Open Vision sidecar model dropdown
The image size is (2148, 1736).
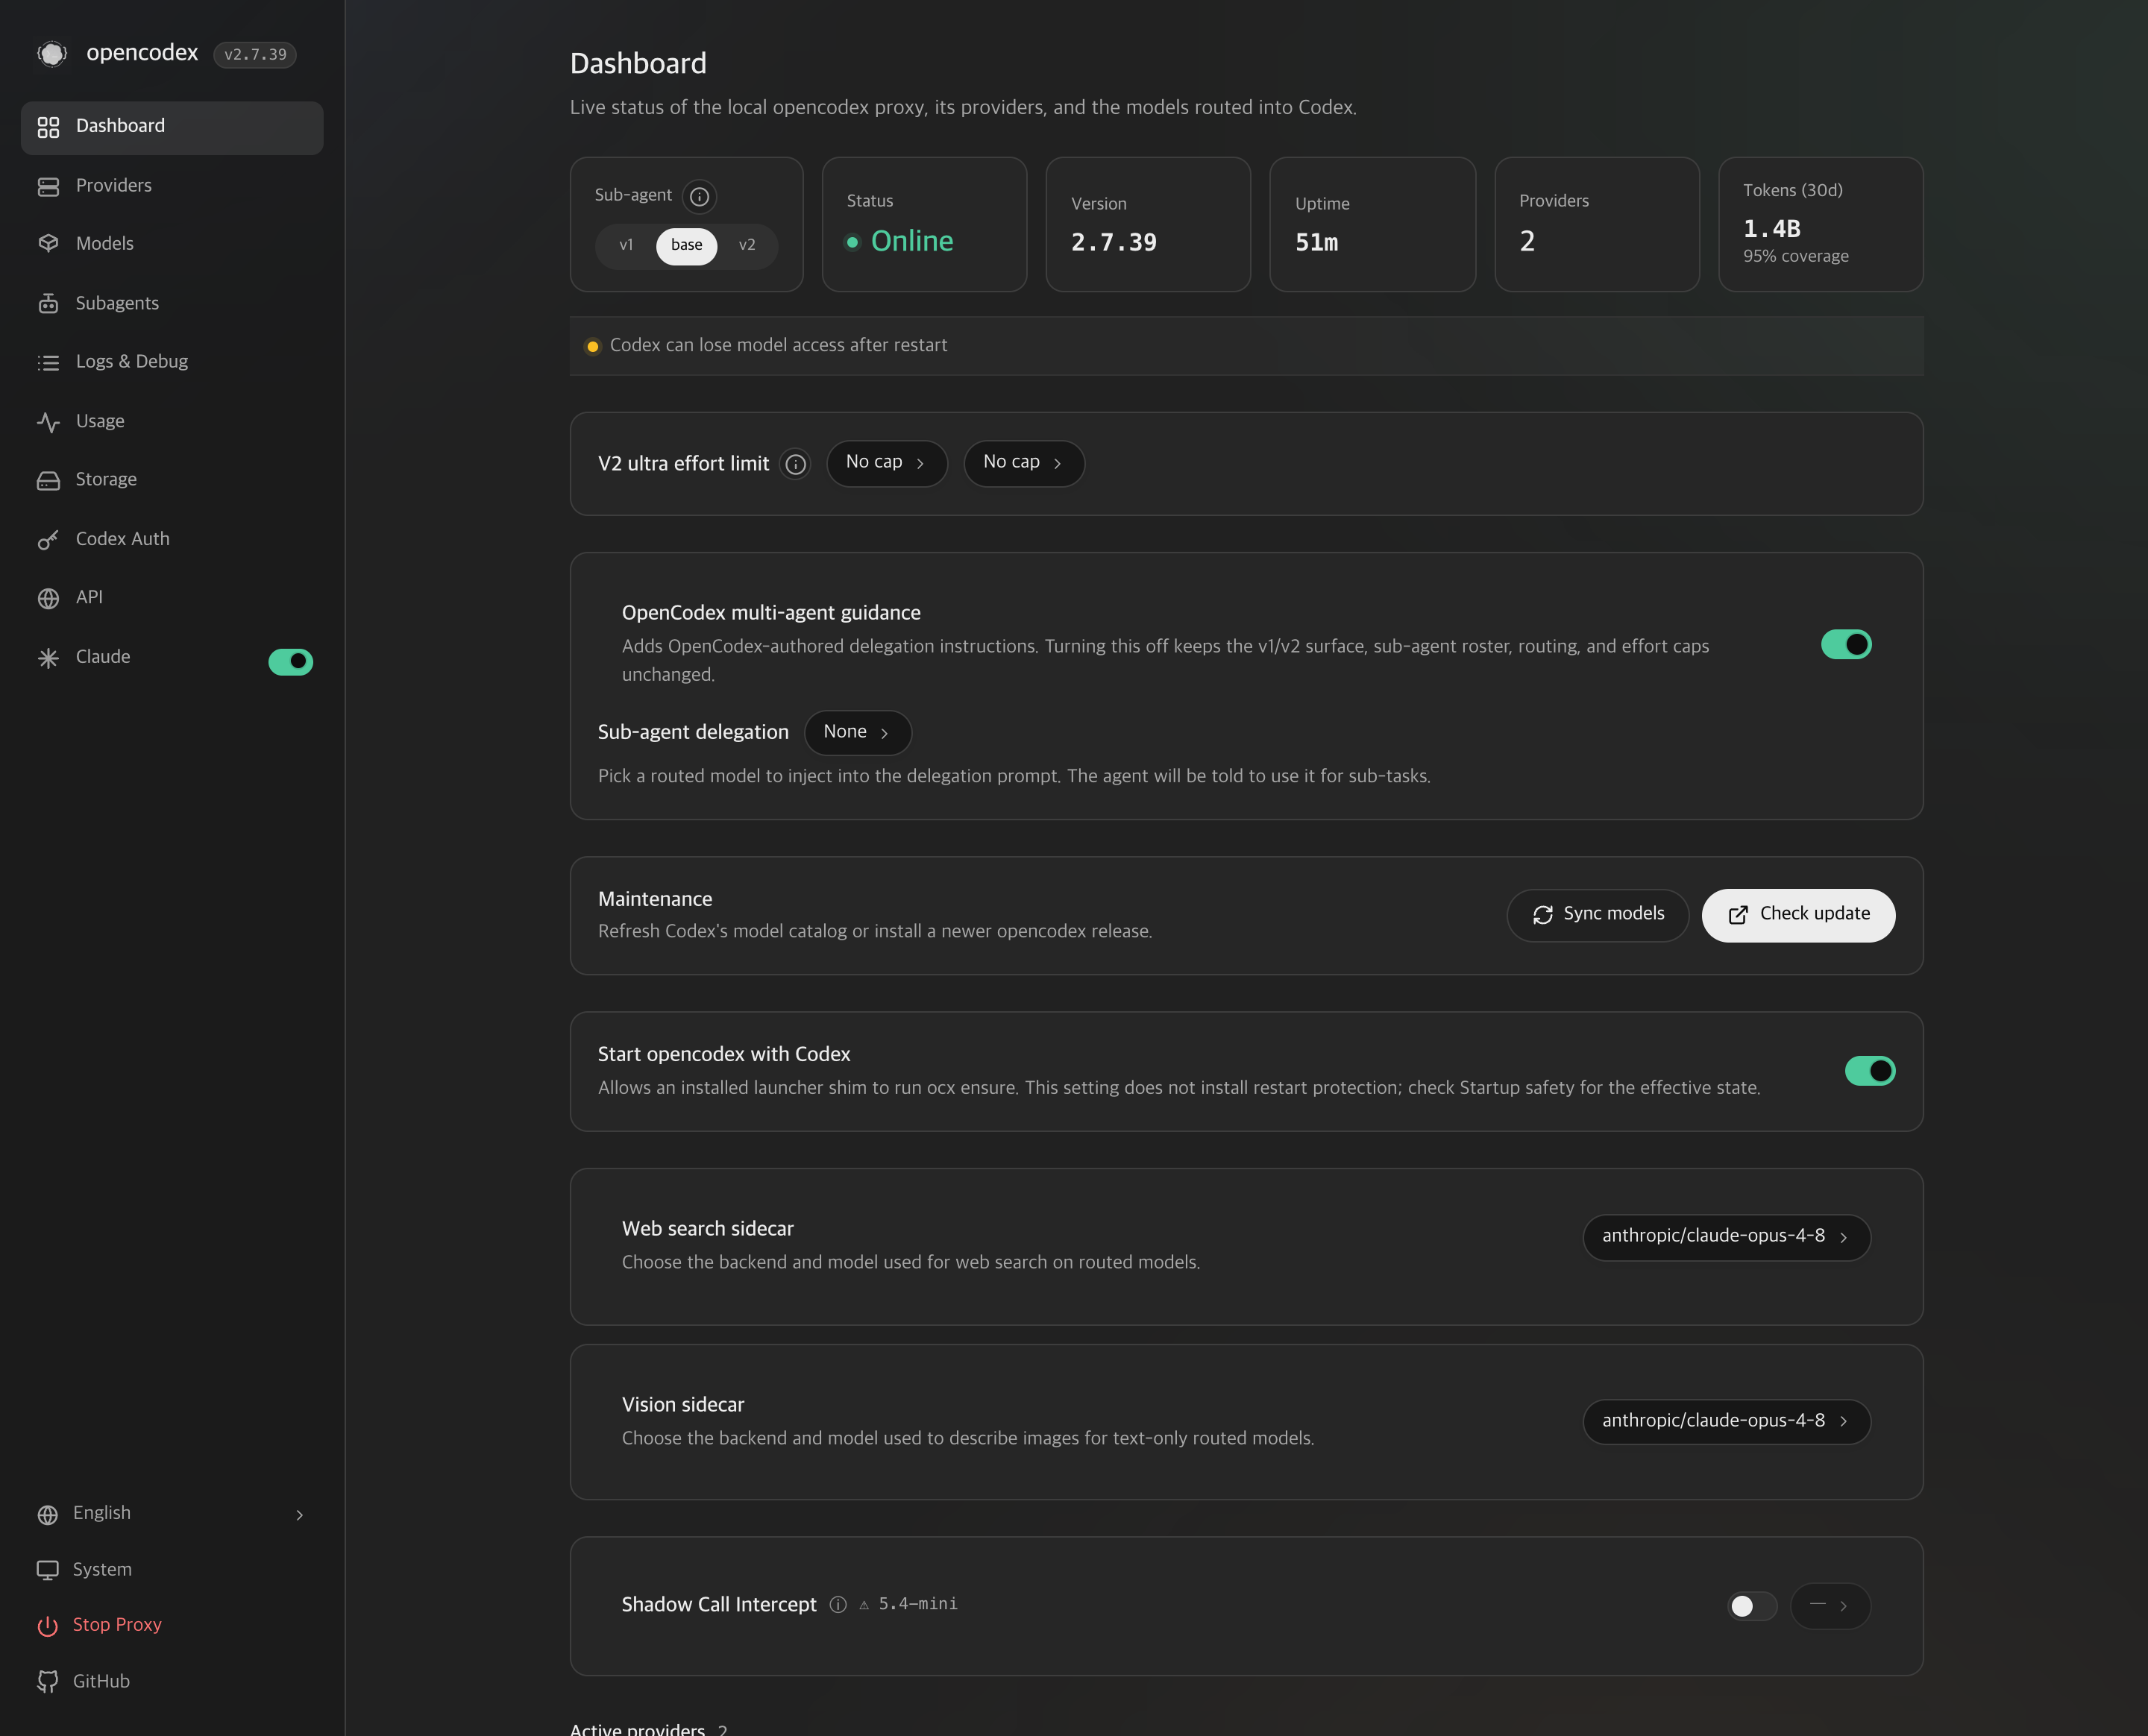(1726, 1422)
